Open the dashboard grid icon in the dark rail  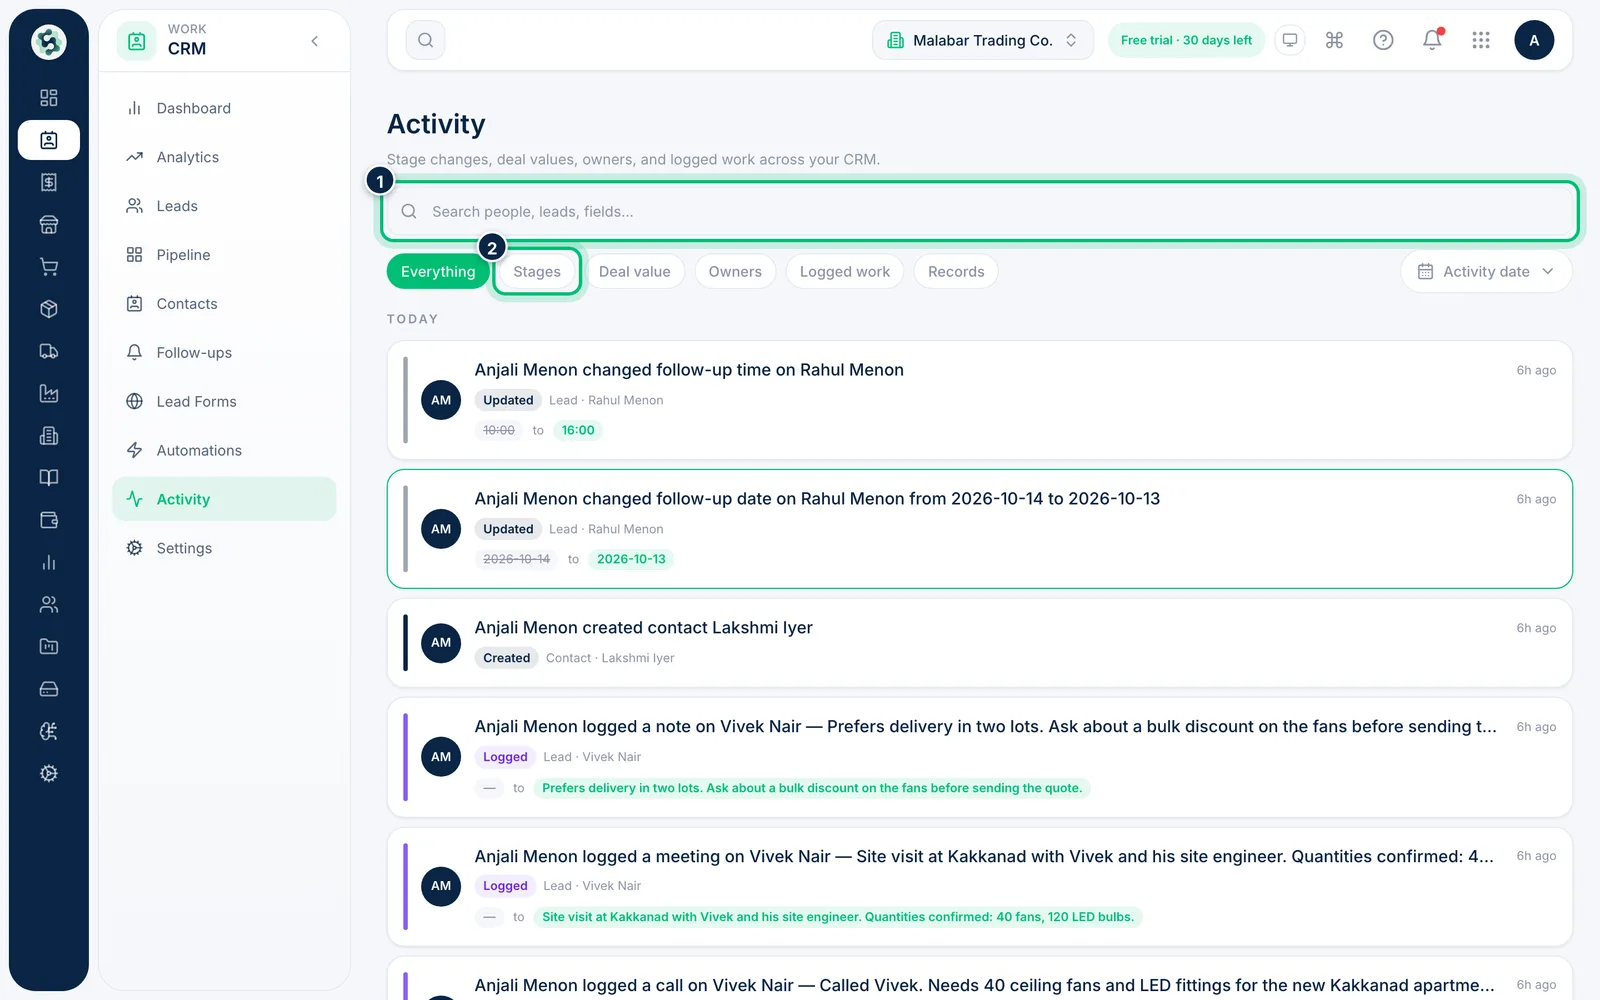point(48,98)
